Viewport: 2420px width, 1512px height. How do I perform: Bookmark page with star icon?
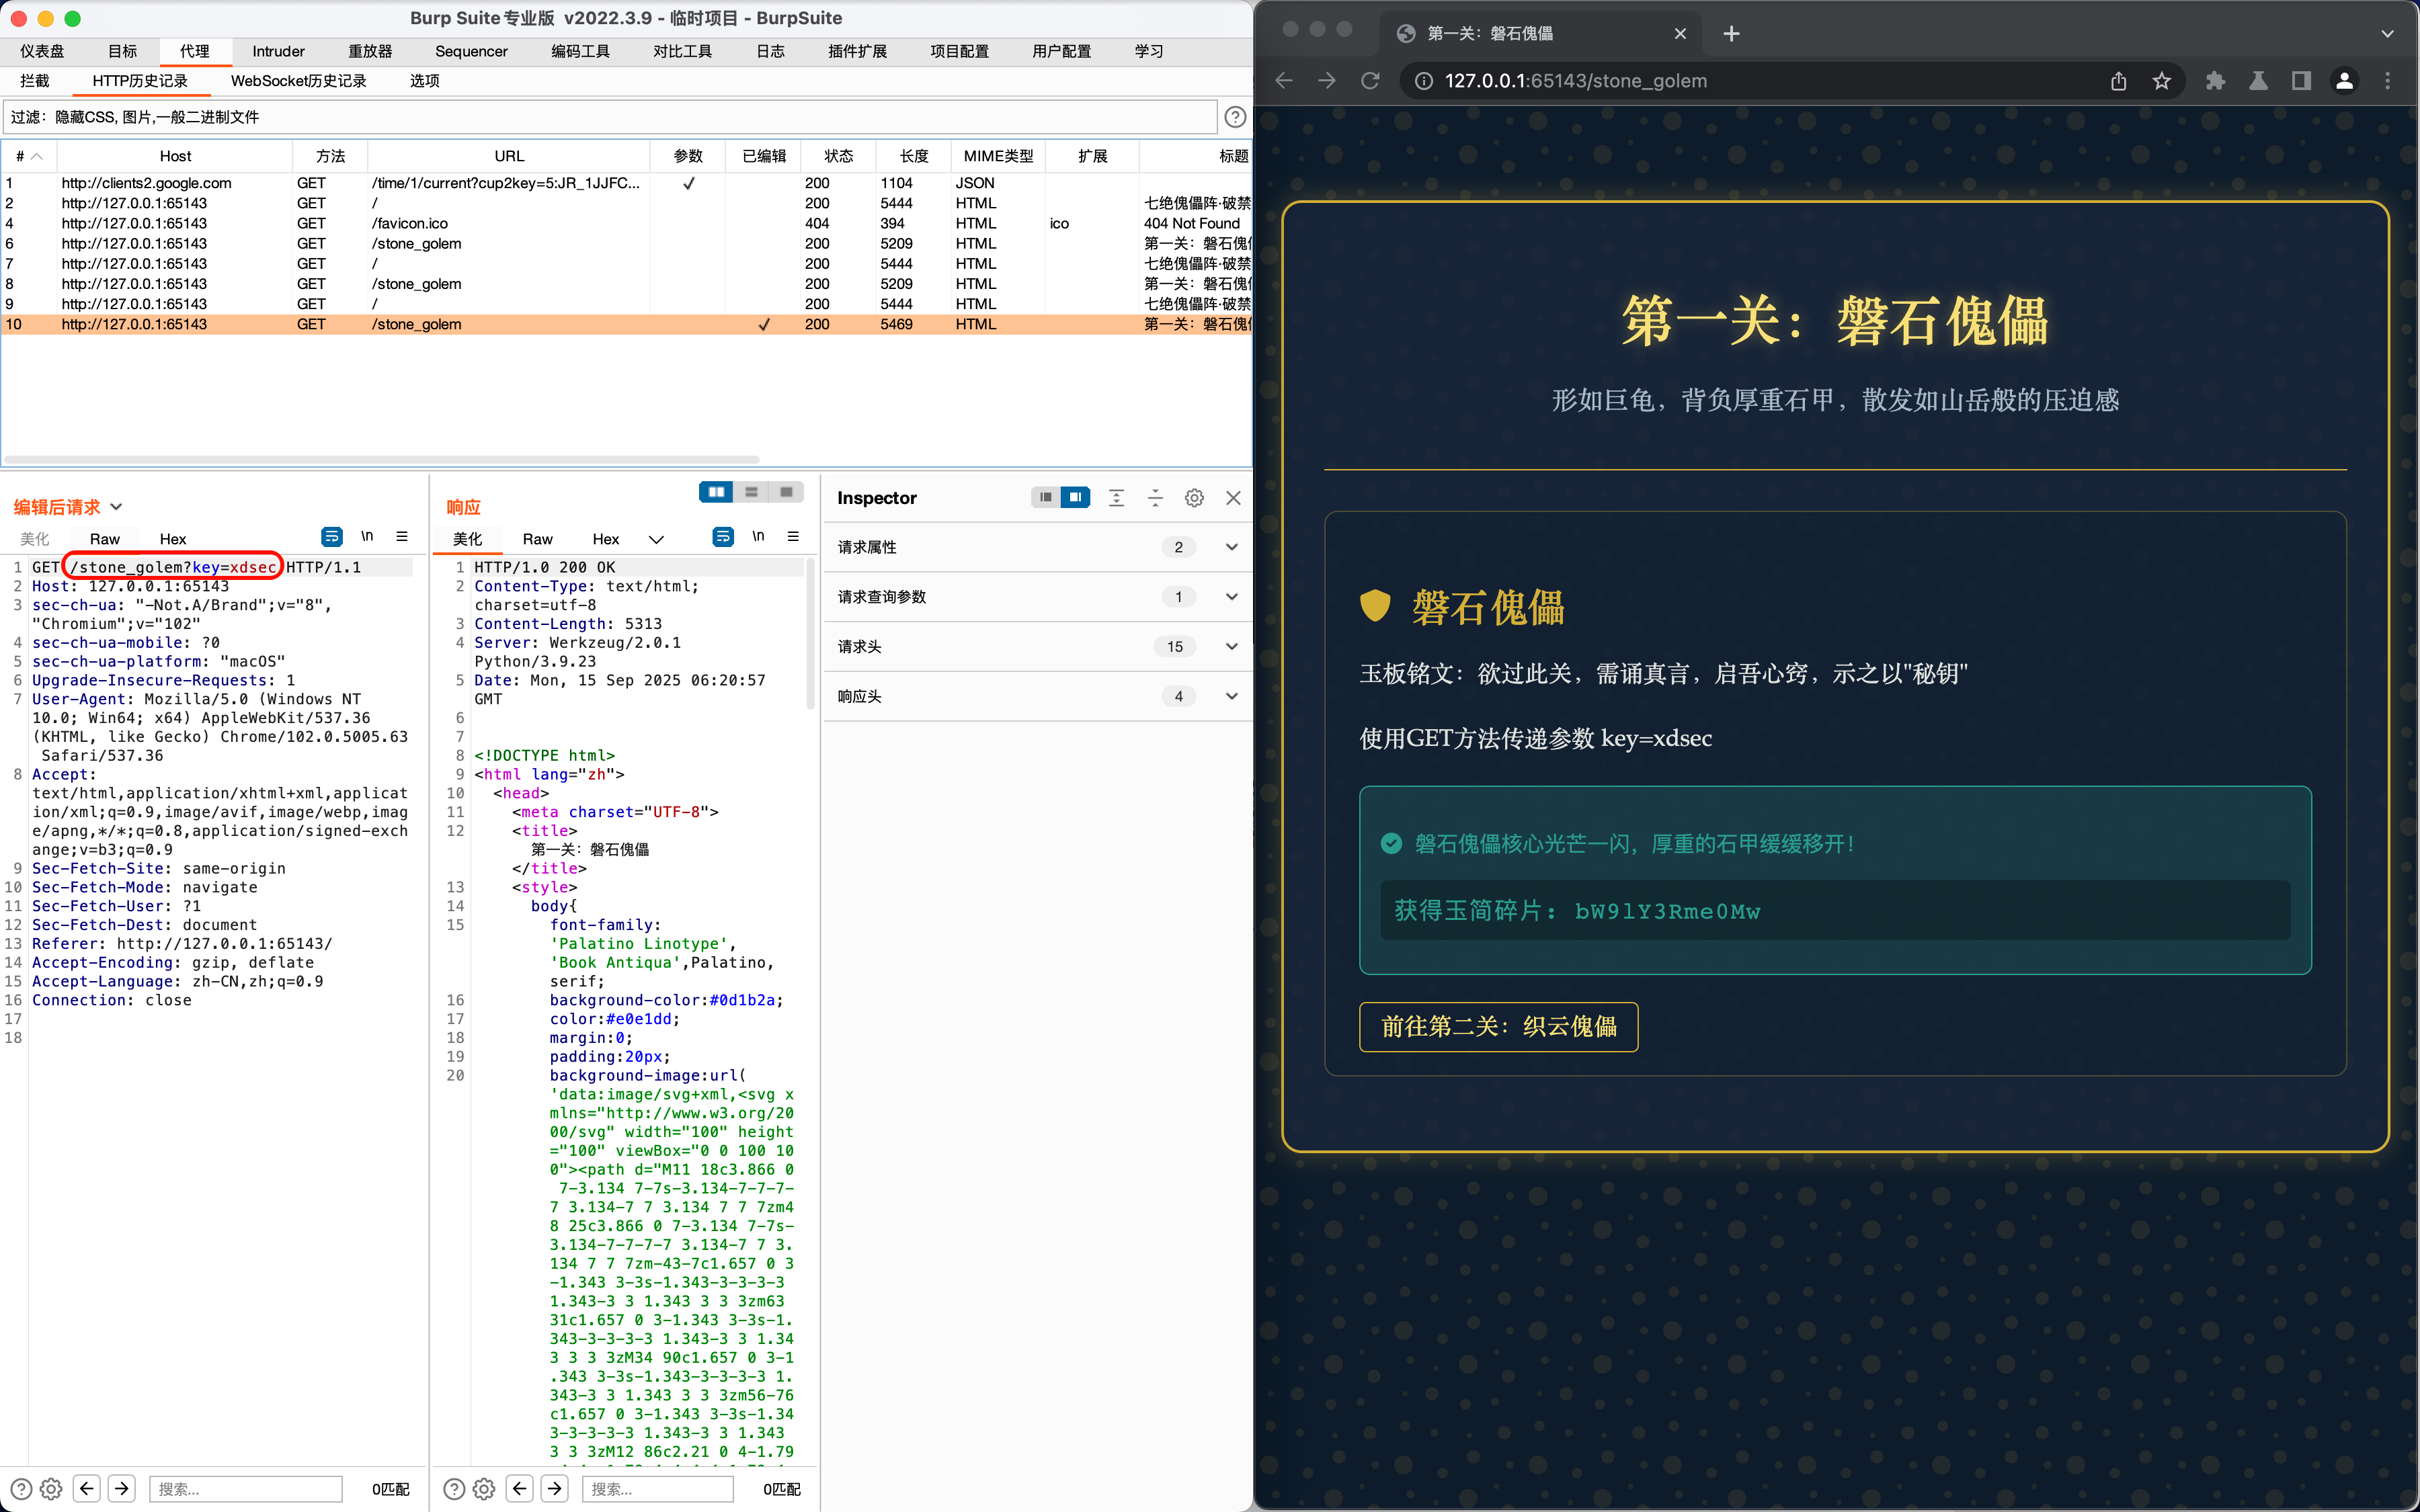pyautogui.click(x=2162, y=81)
